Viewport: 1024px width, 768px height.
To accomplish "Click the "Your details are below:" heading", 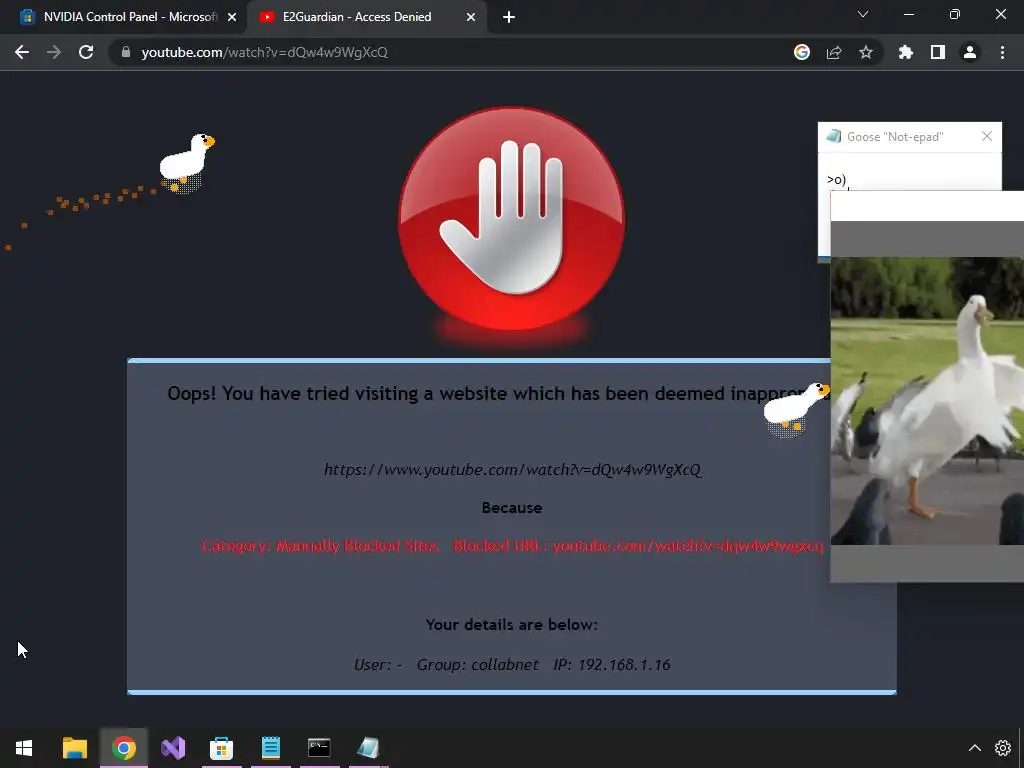I will tap(511, 624).
